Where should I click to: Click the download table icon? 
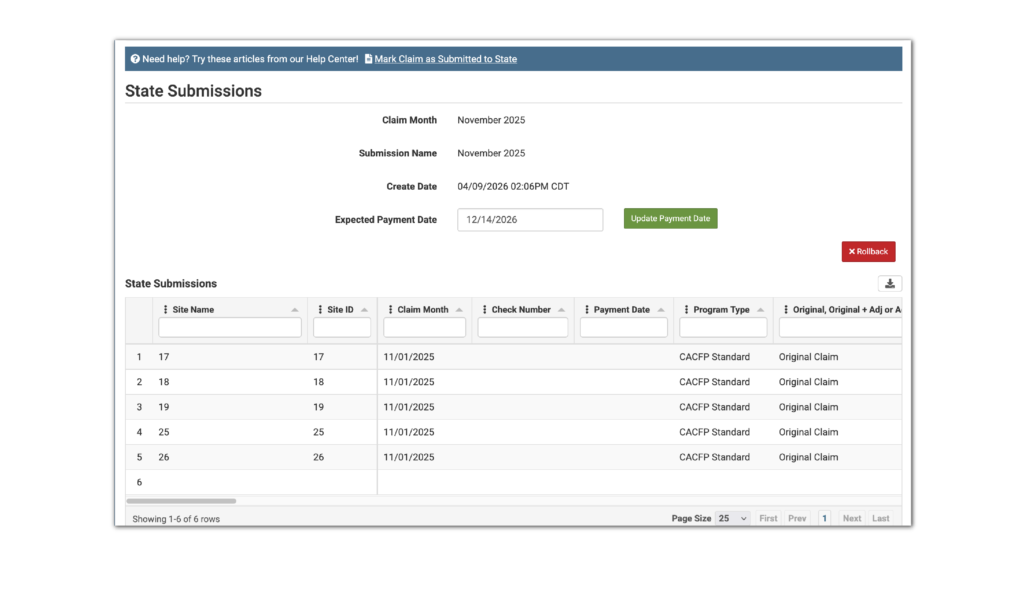point(889,283)
